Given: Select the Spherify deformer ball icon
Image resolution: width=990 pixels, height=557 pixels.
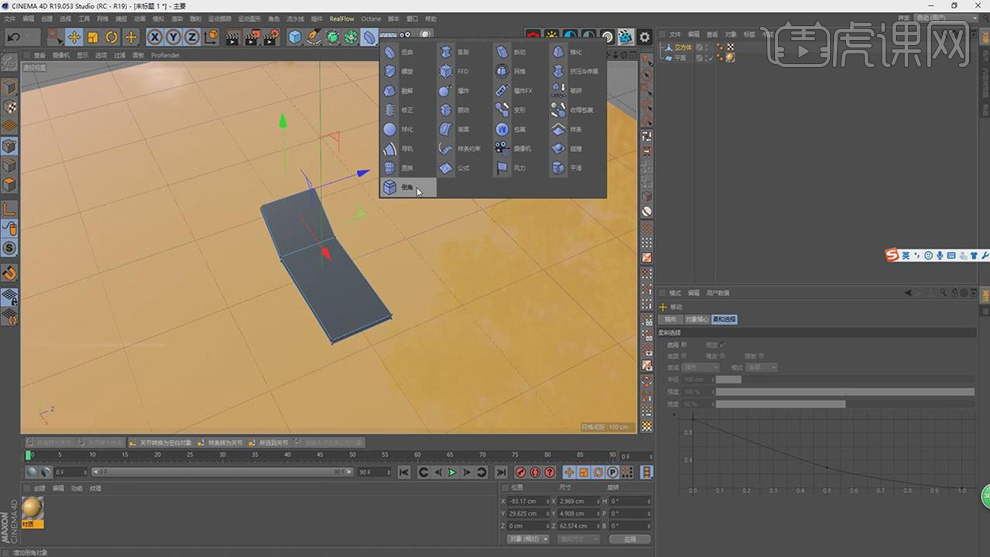Looking at the screenshot, I should [390, 129].
